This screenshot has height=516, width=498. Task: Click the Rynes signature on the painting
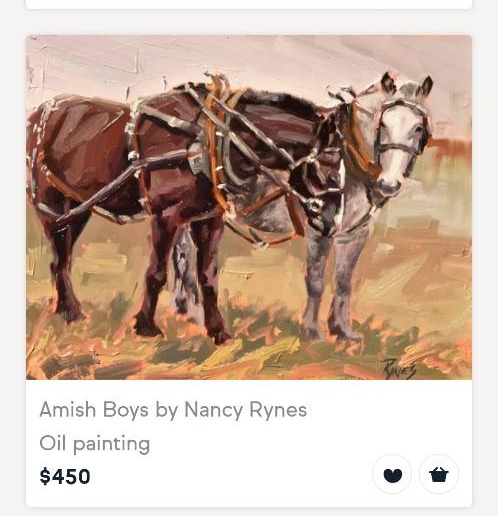(x=399, y=368)
